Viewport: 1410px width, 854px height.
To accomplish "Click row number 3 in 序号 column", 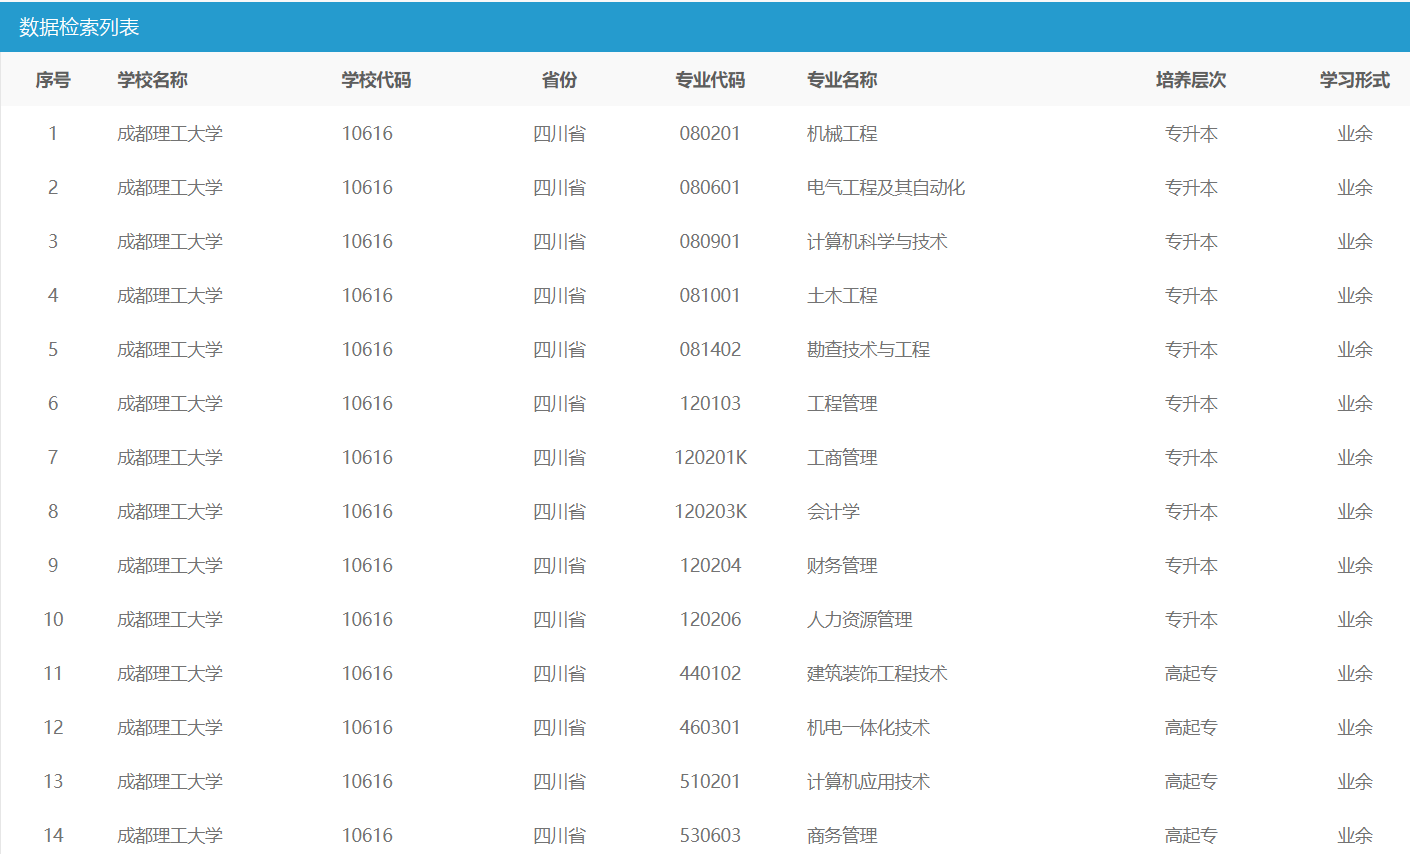I will 53,242.
